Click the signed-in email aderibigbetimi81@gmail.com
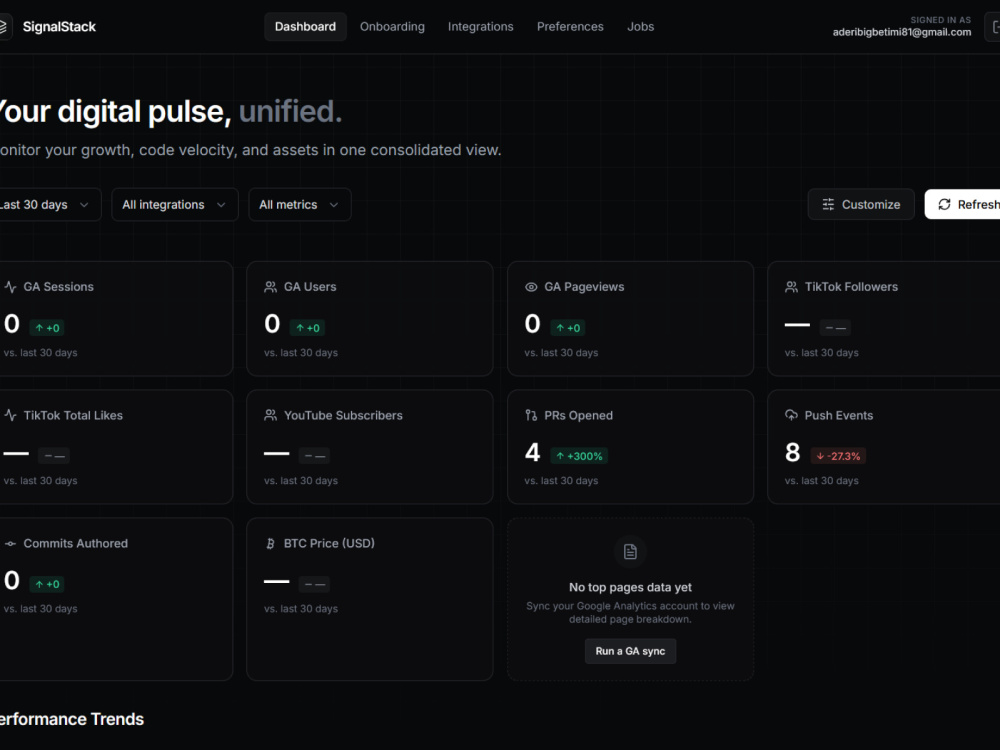 click(902, 32)
